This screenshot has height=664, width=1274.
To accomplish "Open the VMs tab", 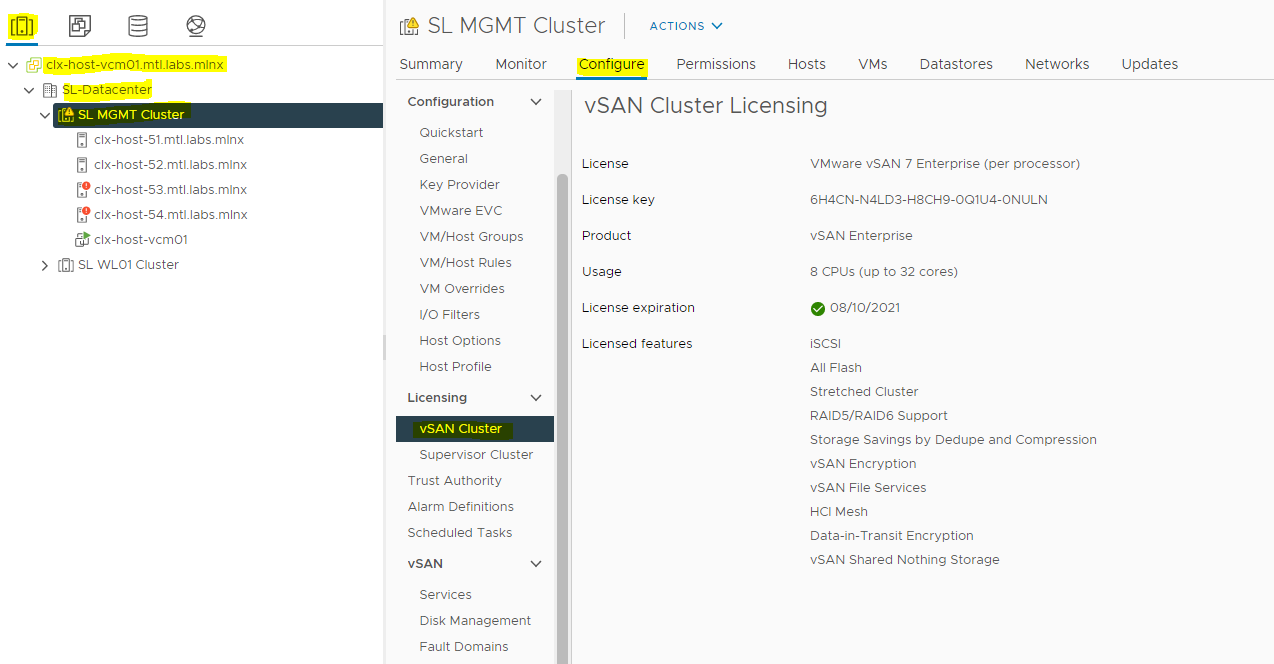I will click(x=873, y=64).
